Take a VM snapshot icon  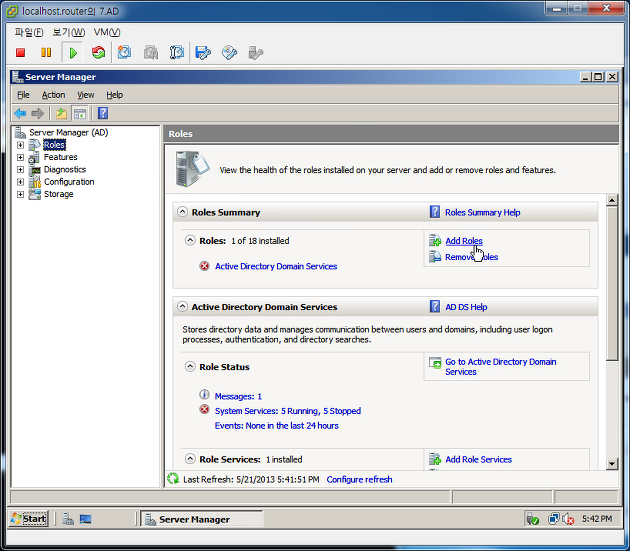pyautogui.click(x=124, y=52)
